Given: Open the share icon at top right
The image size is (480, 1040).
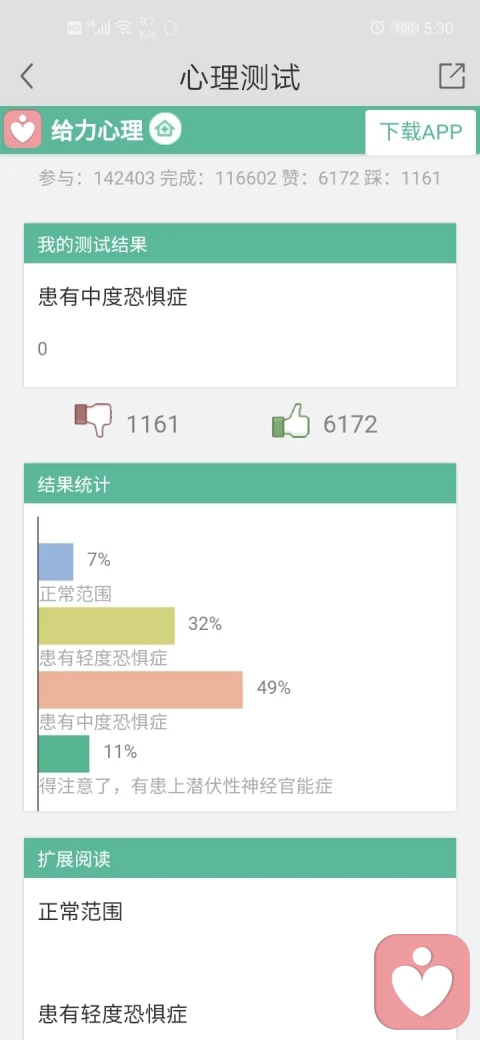Looking at the screenshot, I should [452, 76].
